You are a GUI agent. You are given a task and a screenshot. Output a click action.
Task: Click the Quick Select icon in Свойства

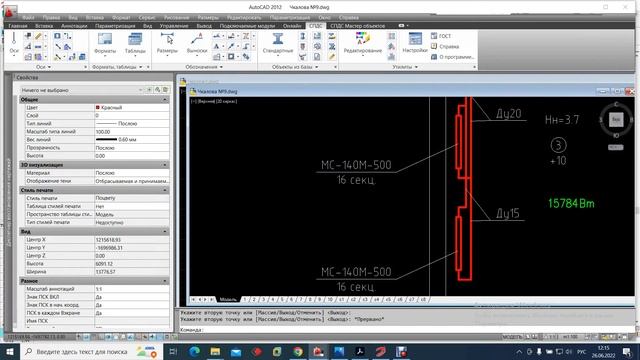click(165, 89)
